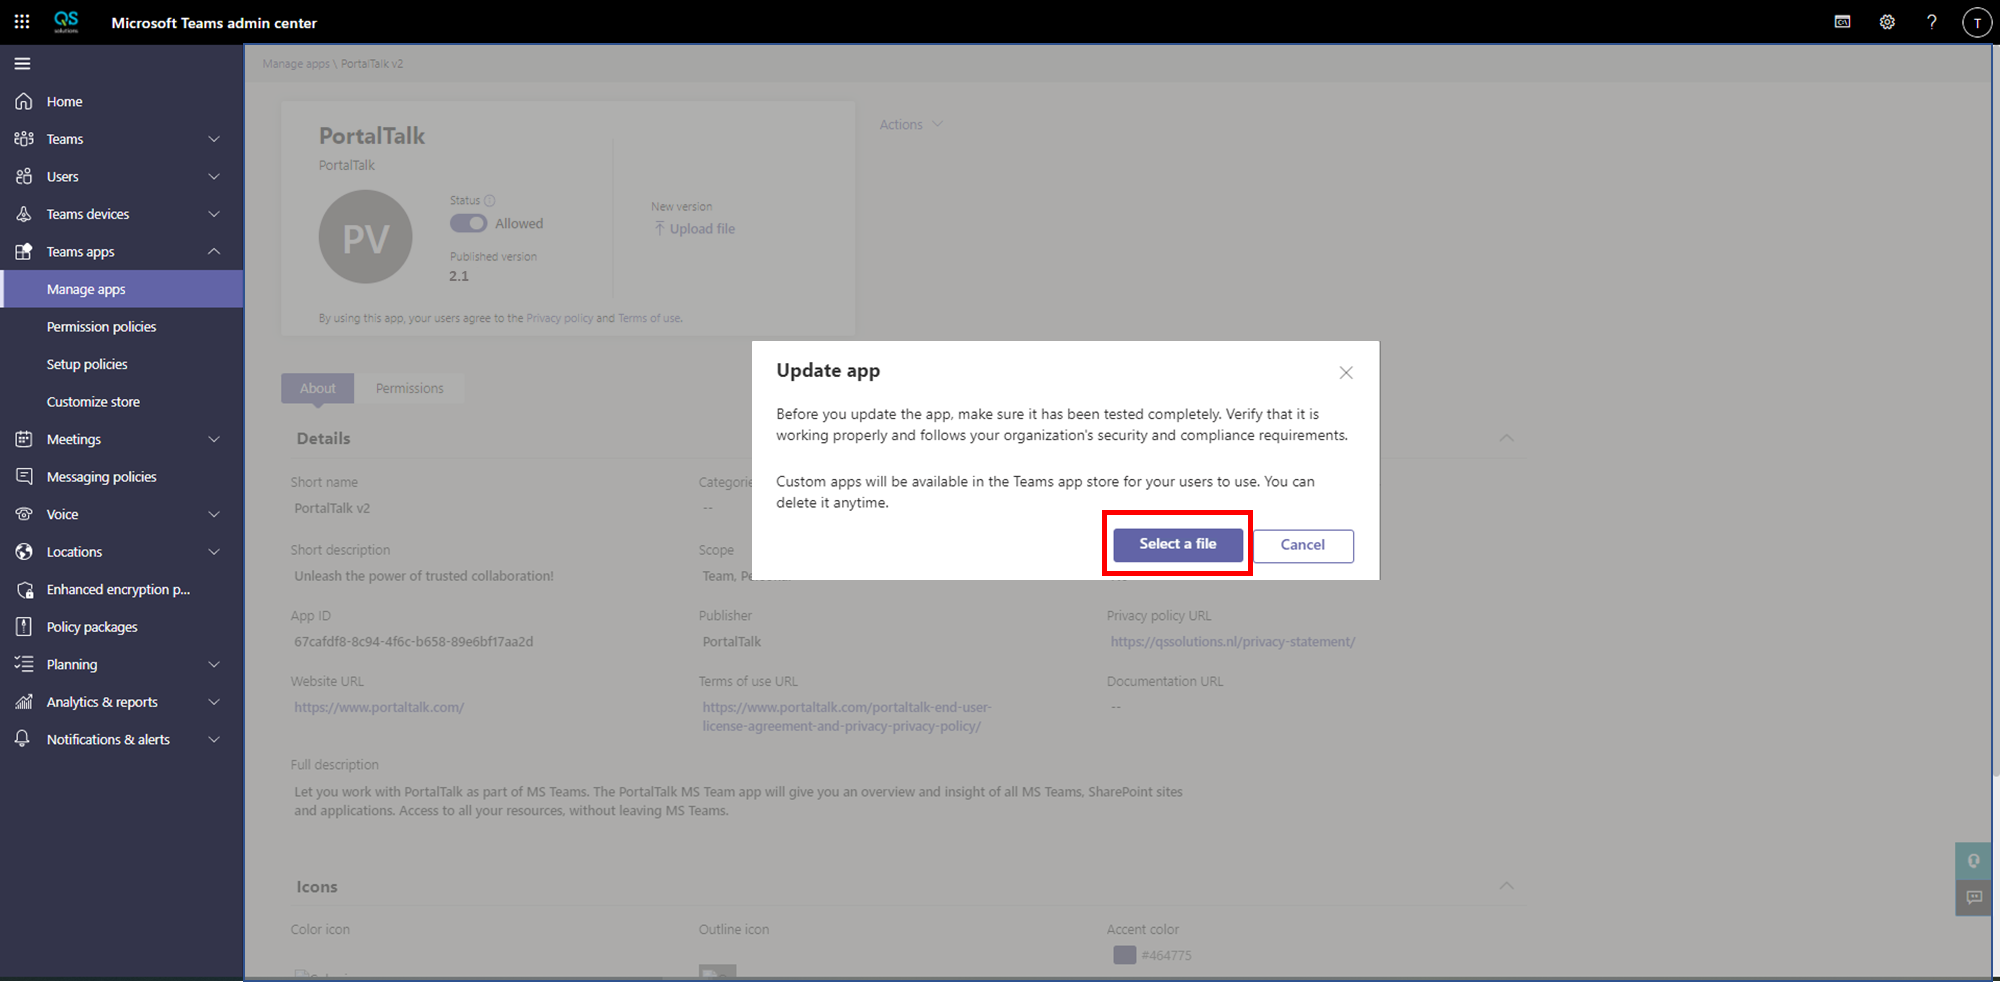
Task: Click the Enhanced encryption icon
Action: pyautogui.click(x=24, y=589)
